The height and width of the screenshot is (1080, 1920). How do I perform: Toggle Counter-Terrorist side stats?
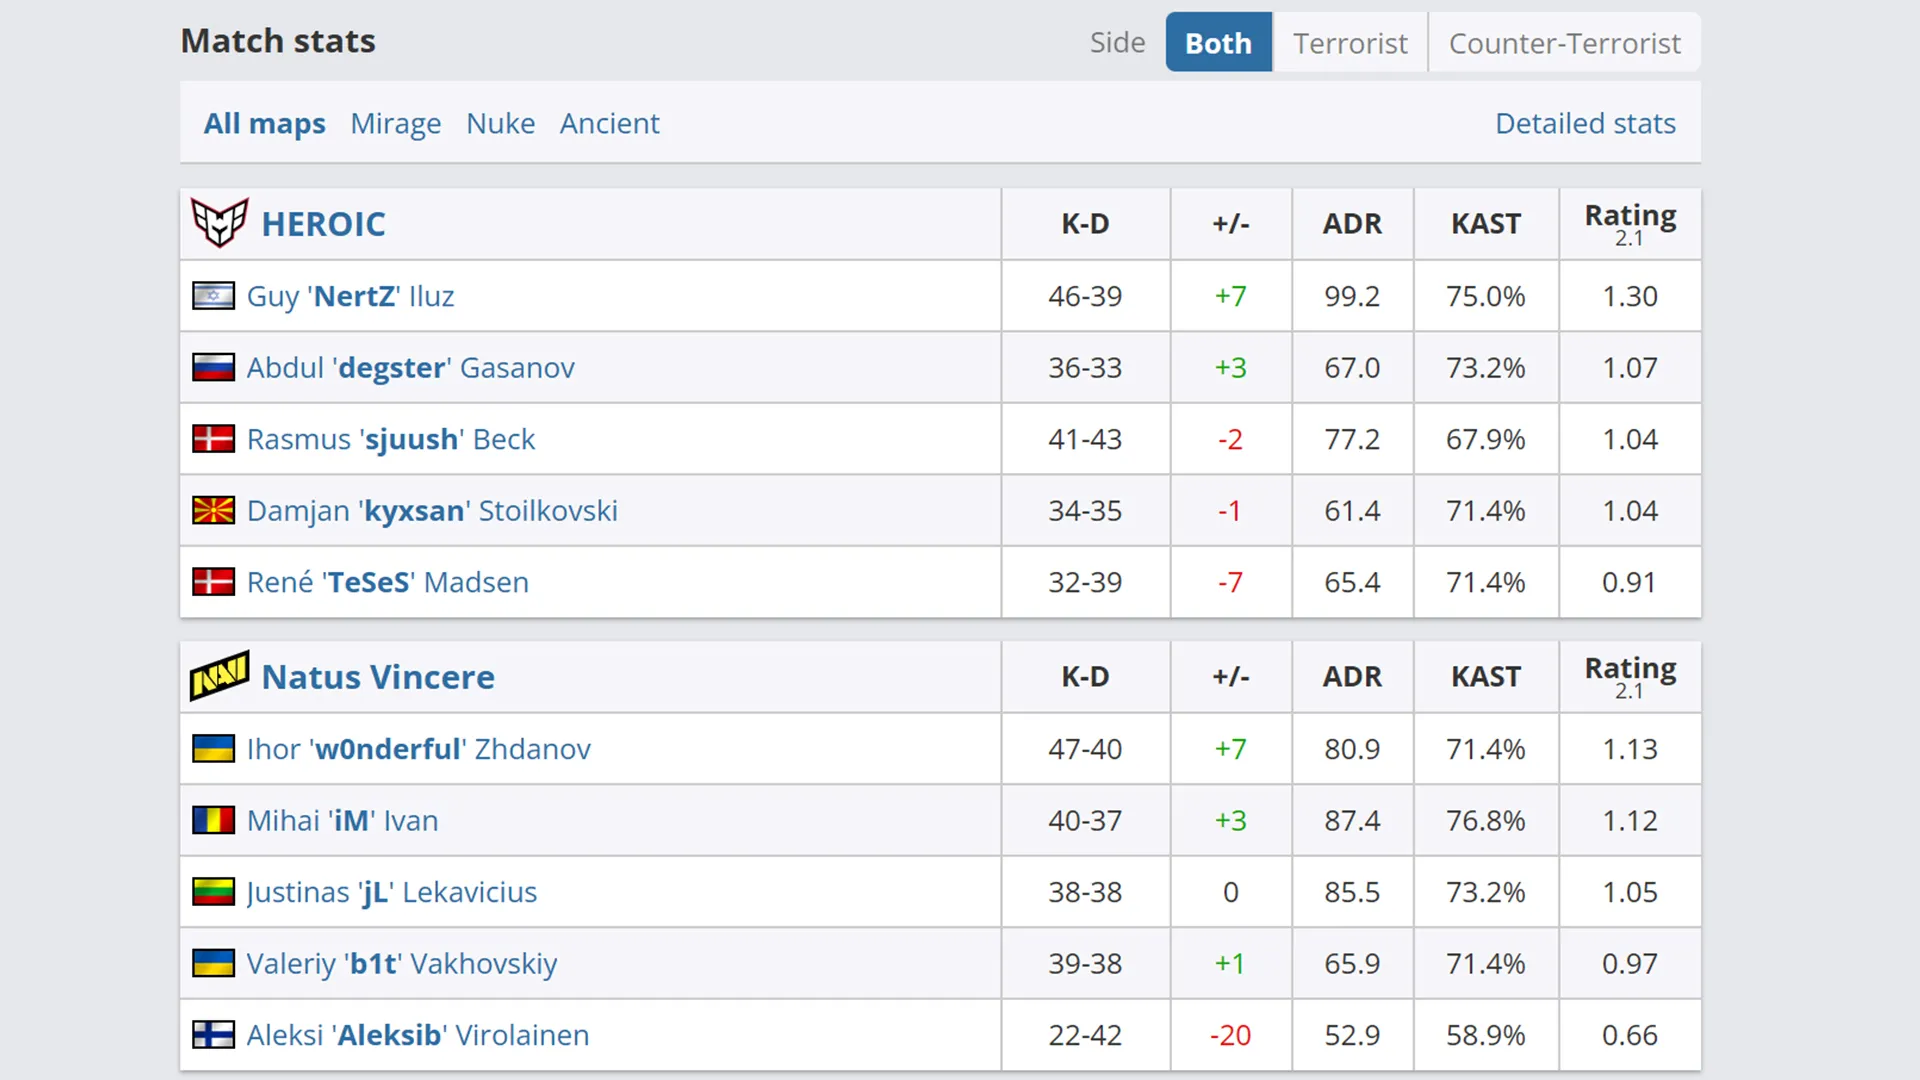coord(1564,42)
